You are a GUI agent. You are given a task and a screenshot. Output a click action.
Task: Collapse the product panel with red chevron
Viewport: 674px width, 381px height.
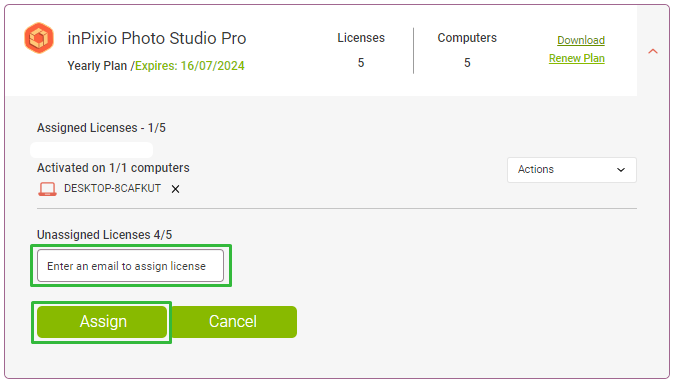point(653,52)
